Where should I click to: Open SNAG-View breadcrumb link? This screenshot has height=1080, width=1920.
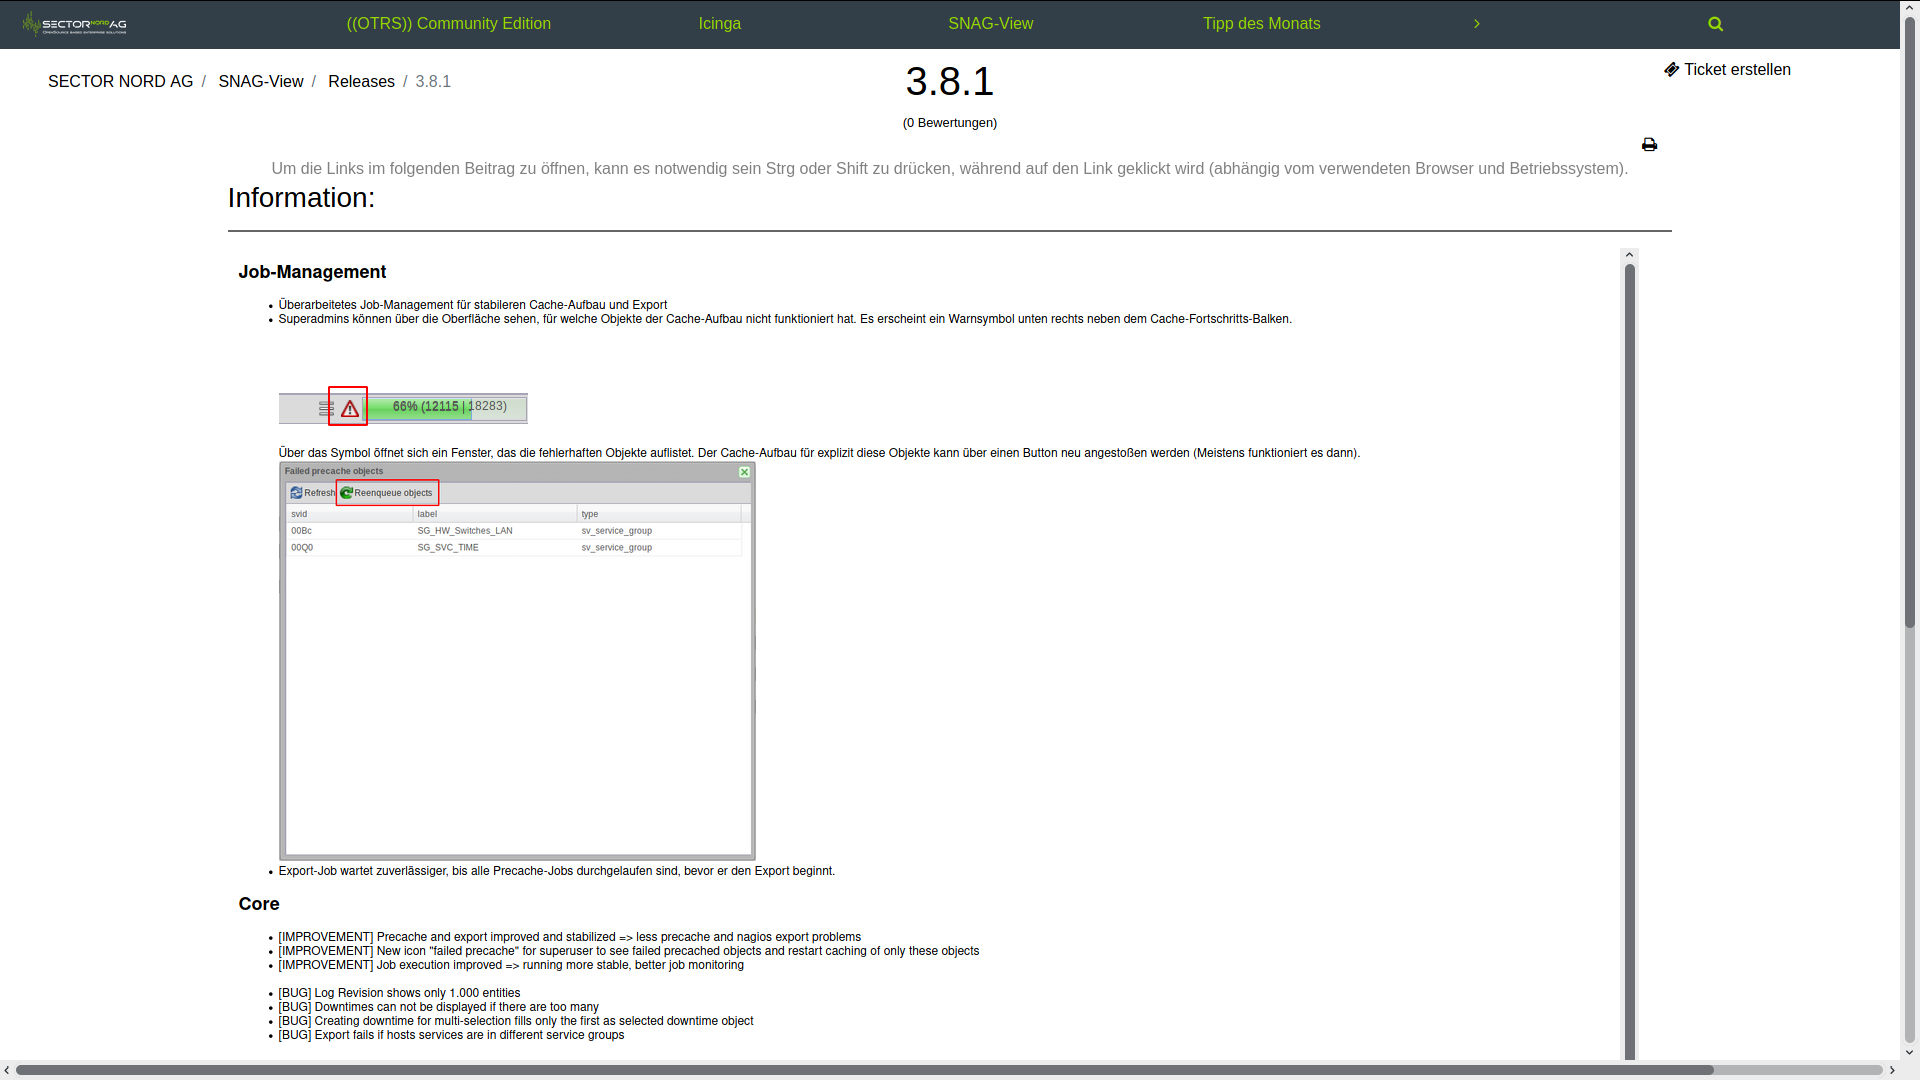point(260,82)
